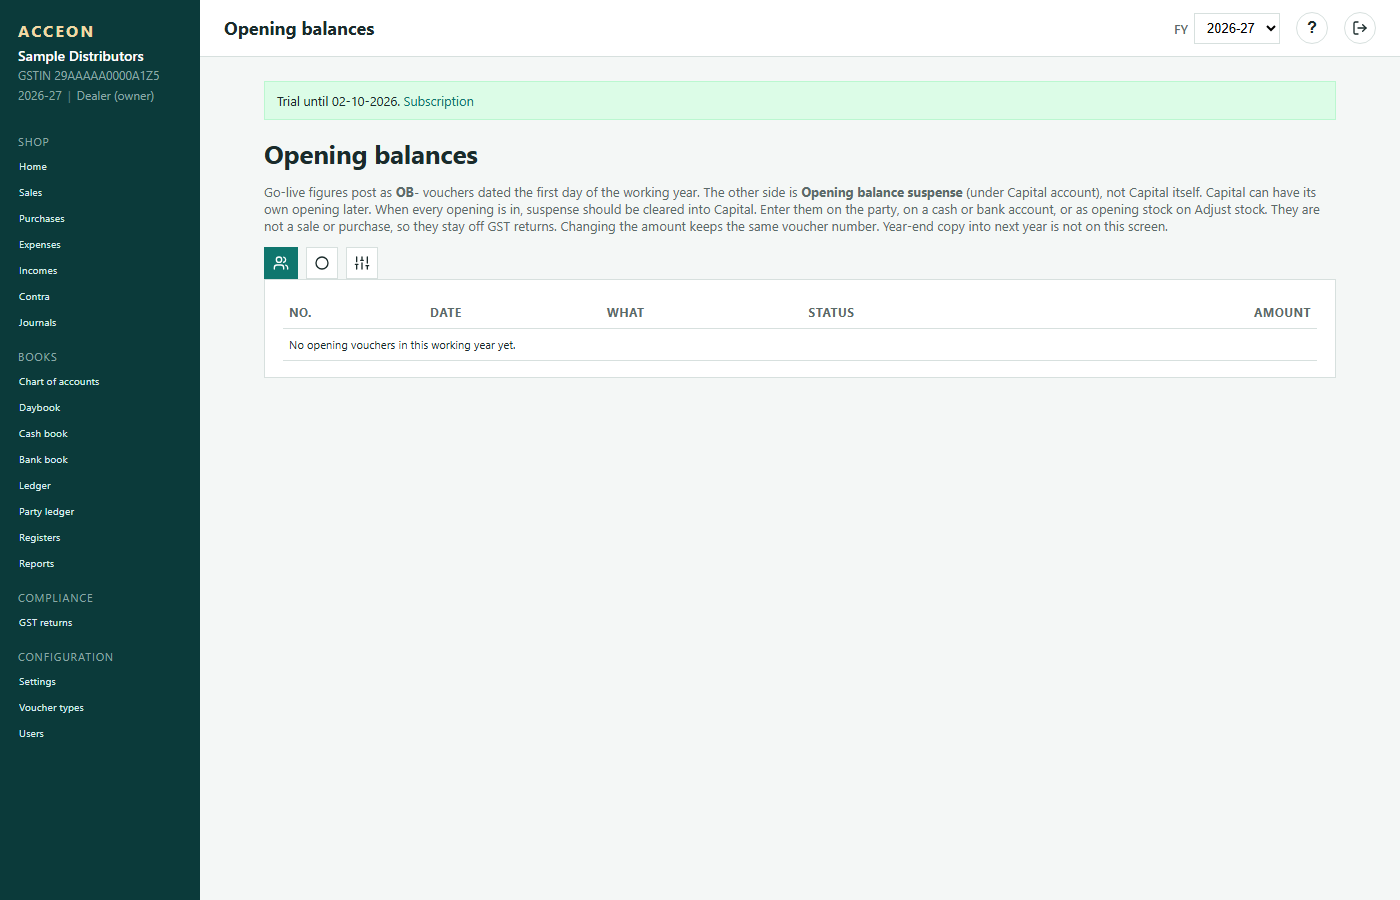Open the Party ledger
The height and width of the screenshot is (900, 1400).
[47, 512]
